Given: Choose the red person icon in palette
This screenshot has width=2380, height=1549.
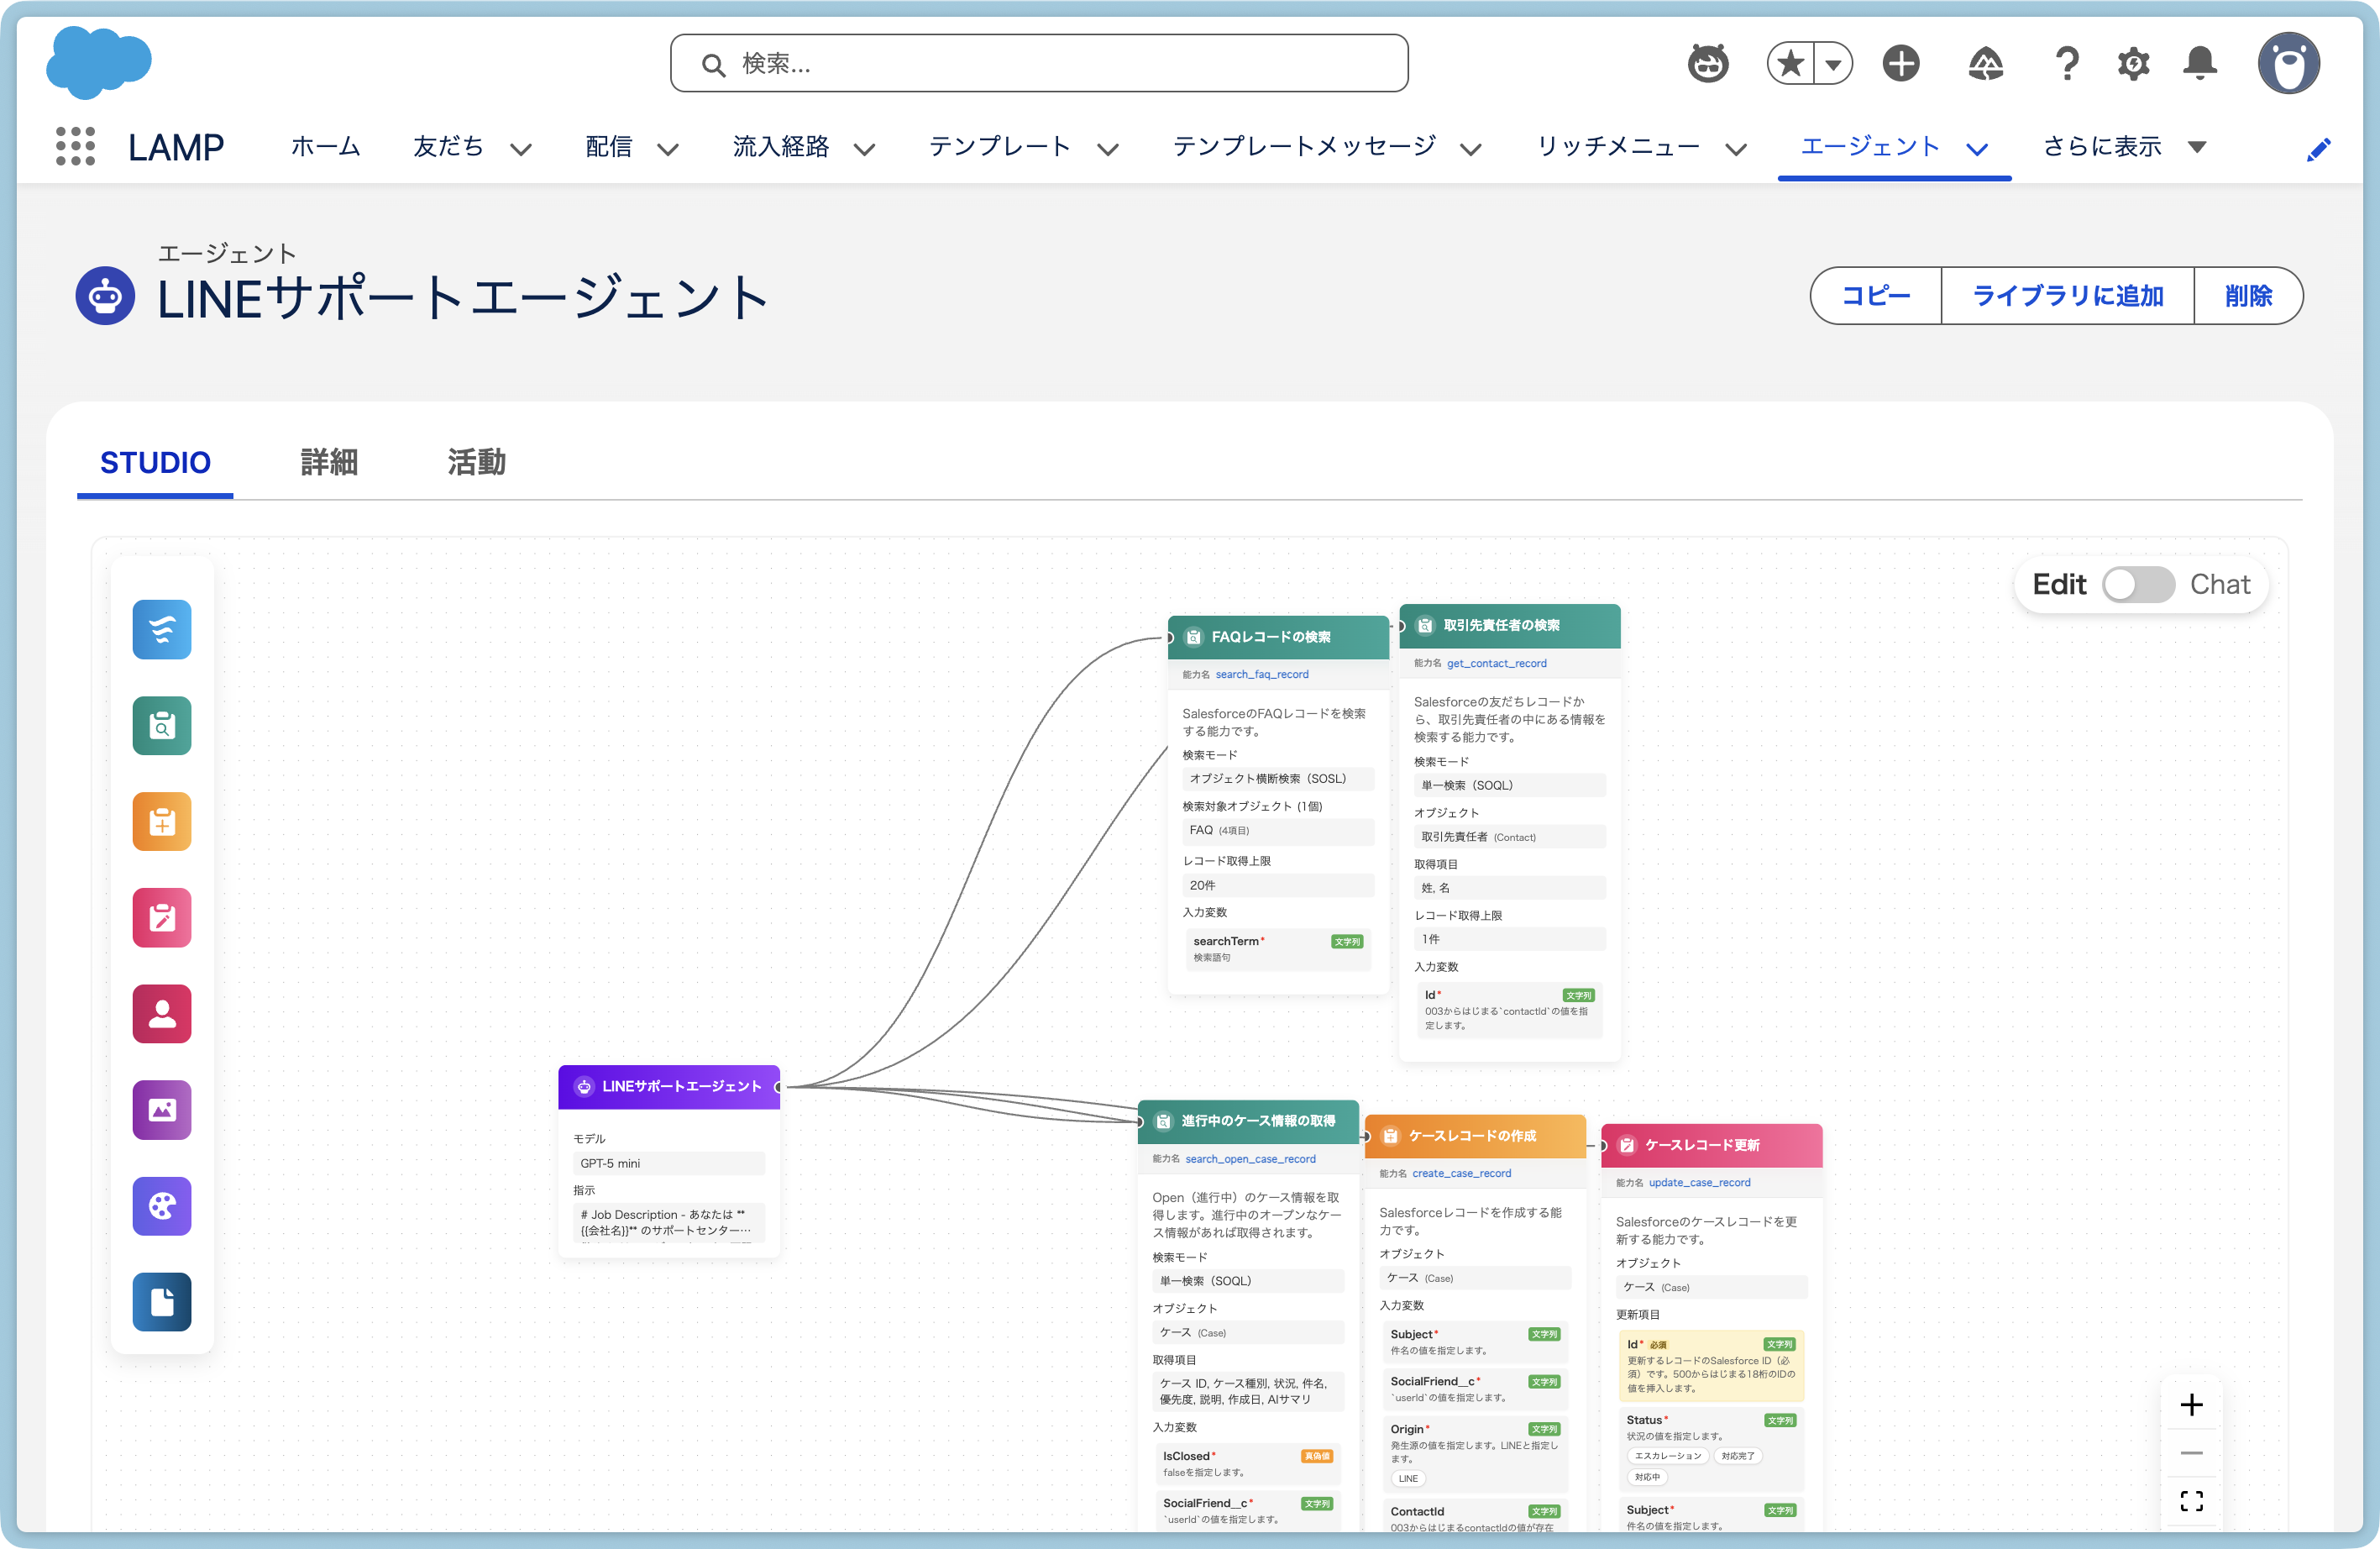Looking at the screenshot, I should 161,1013.
